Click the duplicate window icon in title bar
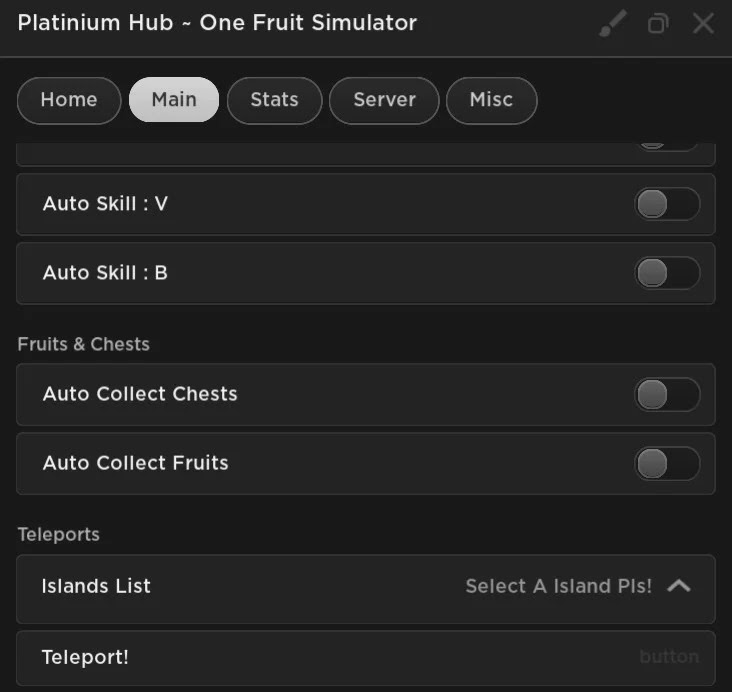Viewport: 732px width, 692px height. point(658,23)
